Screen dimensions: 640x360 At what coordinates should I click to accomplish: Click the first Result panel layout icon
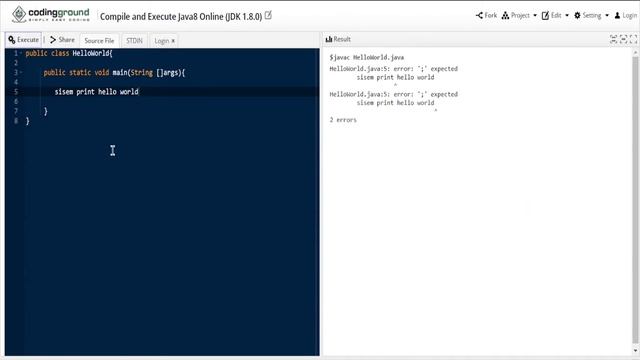(x=613, y=39)
